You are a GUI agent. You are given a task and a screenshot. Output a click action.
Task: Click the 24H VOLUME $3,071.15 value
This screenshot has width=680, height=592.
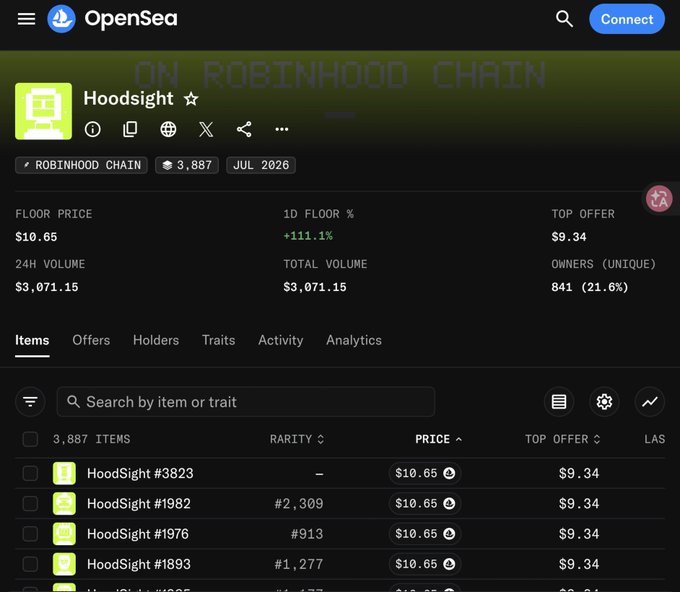click(x=47, y=287)
